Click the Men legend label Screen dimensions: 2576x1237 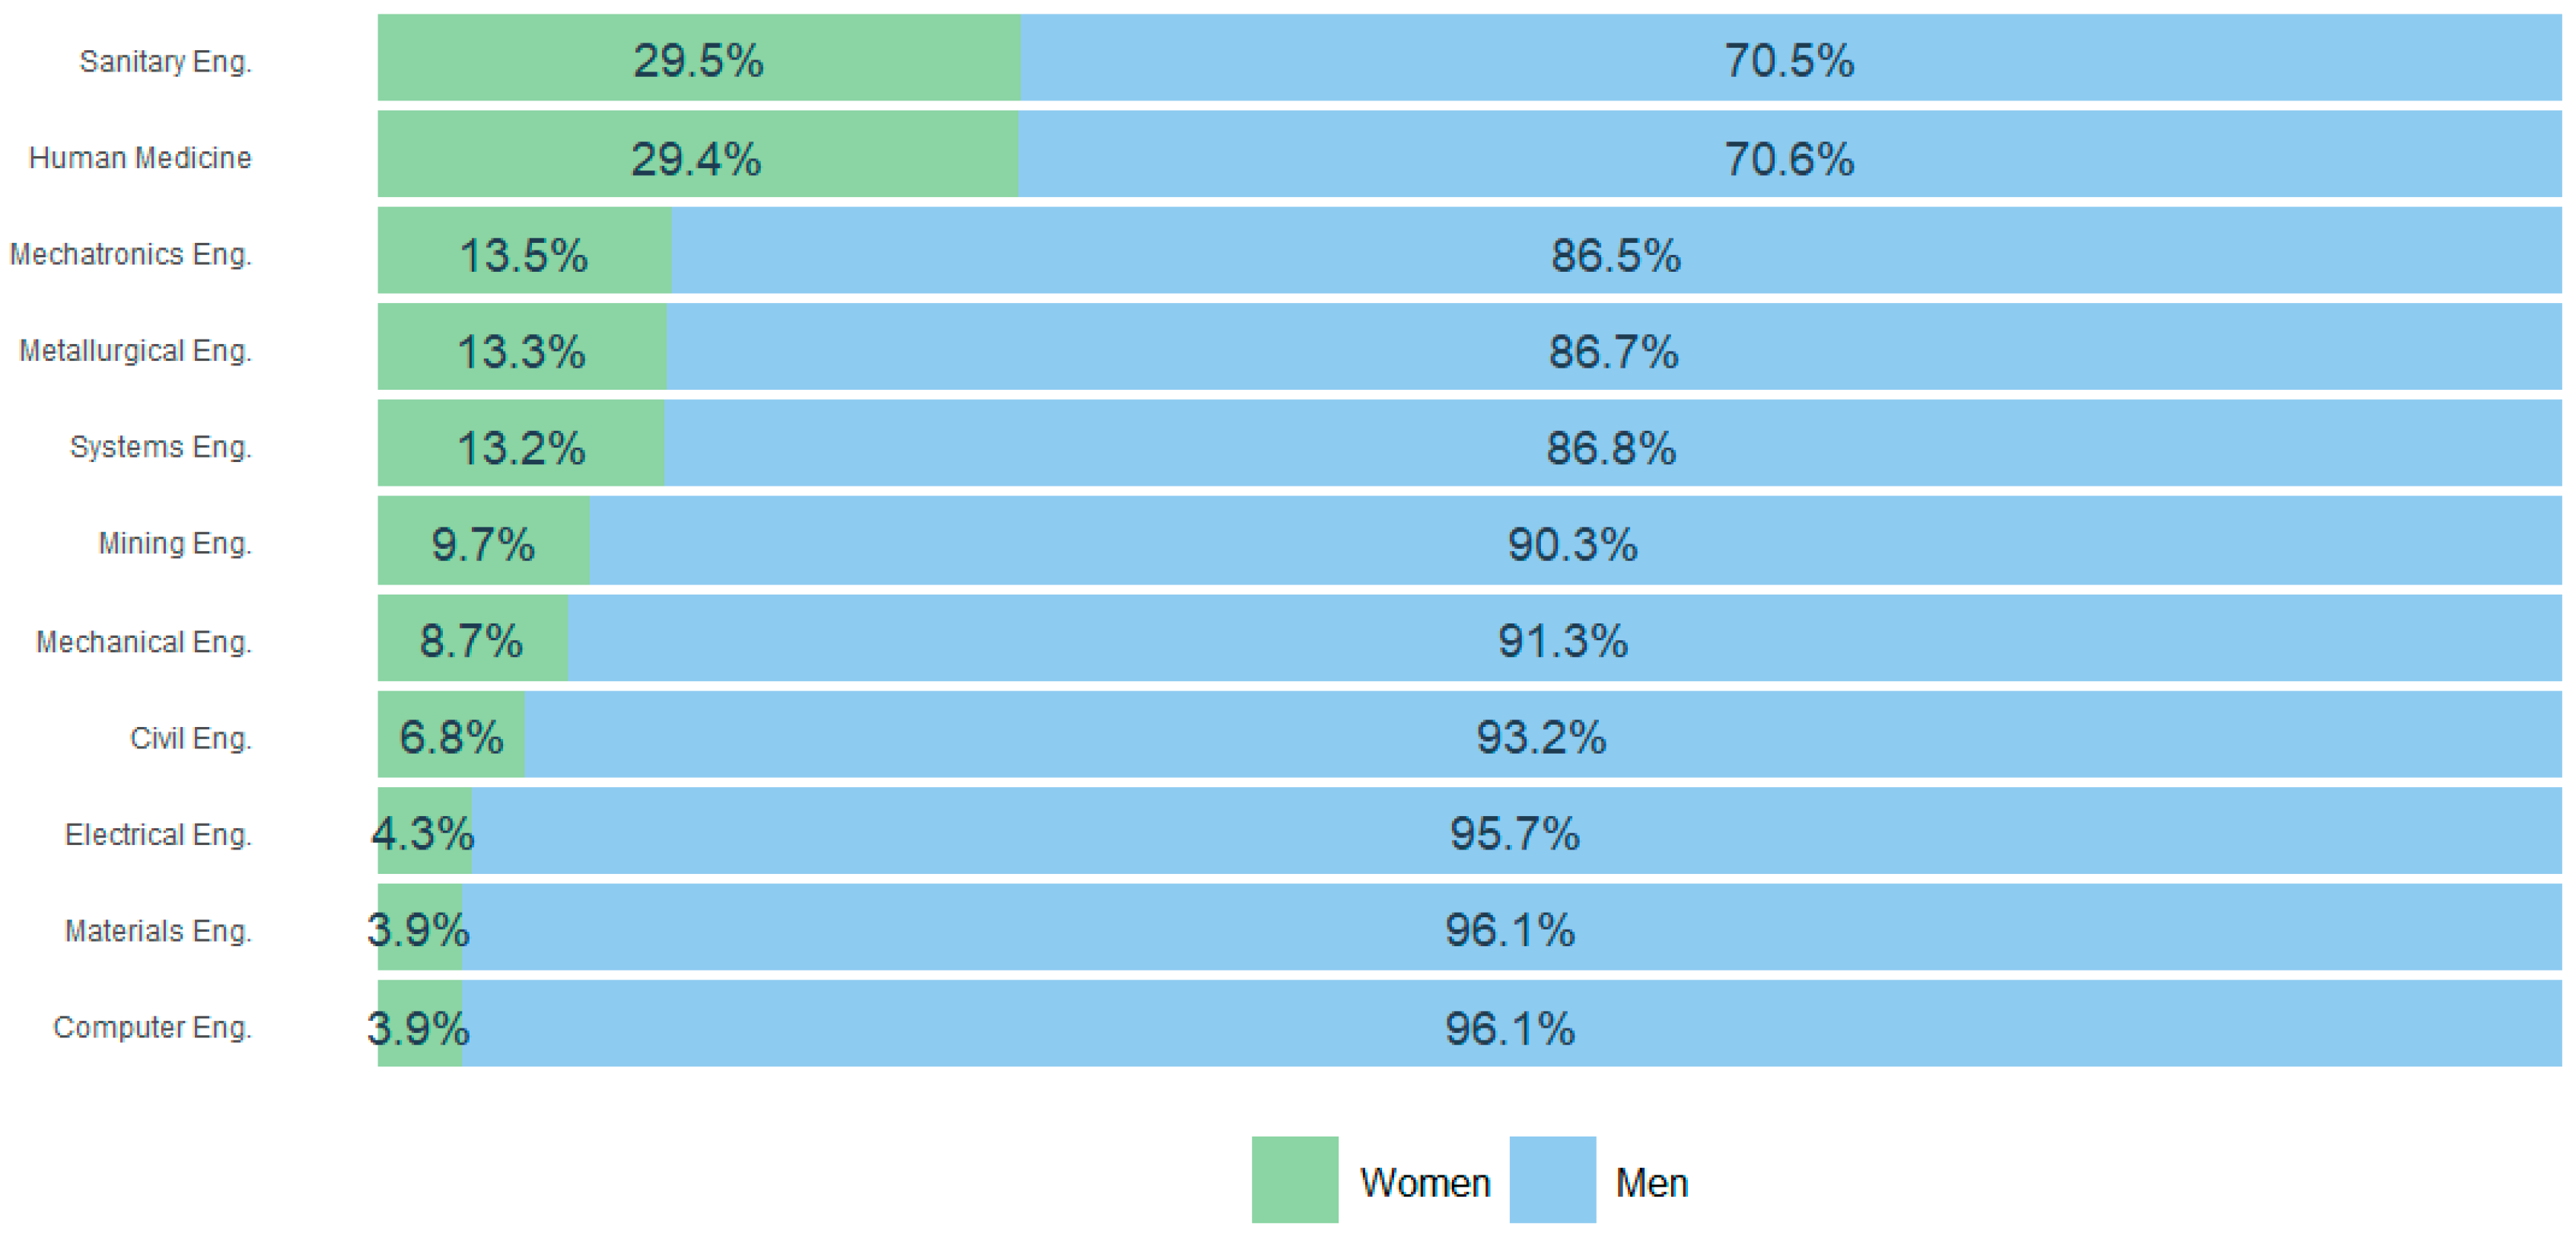[x=1652, y=1183]
